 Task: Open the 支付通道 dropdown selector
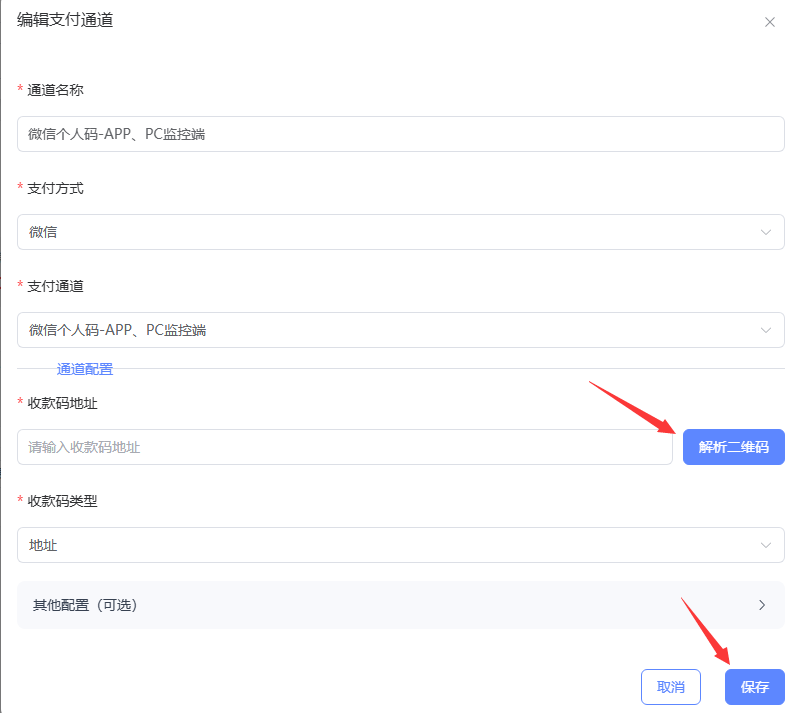(401, 330)
